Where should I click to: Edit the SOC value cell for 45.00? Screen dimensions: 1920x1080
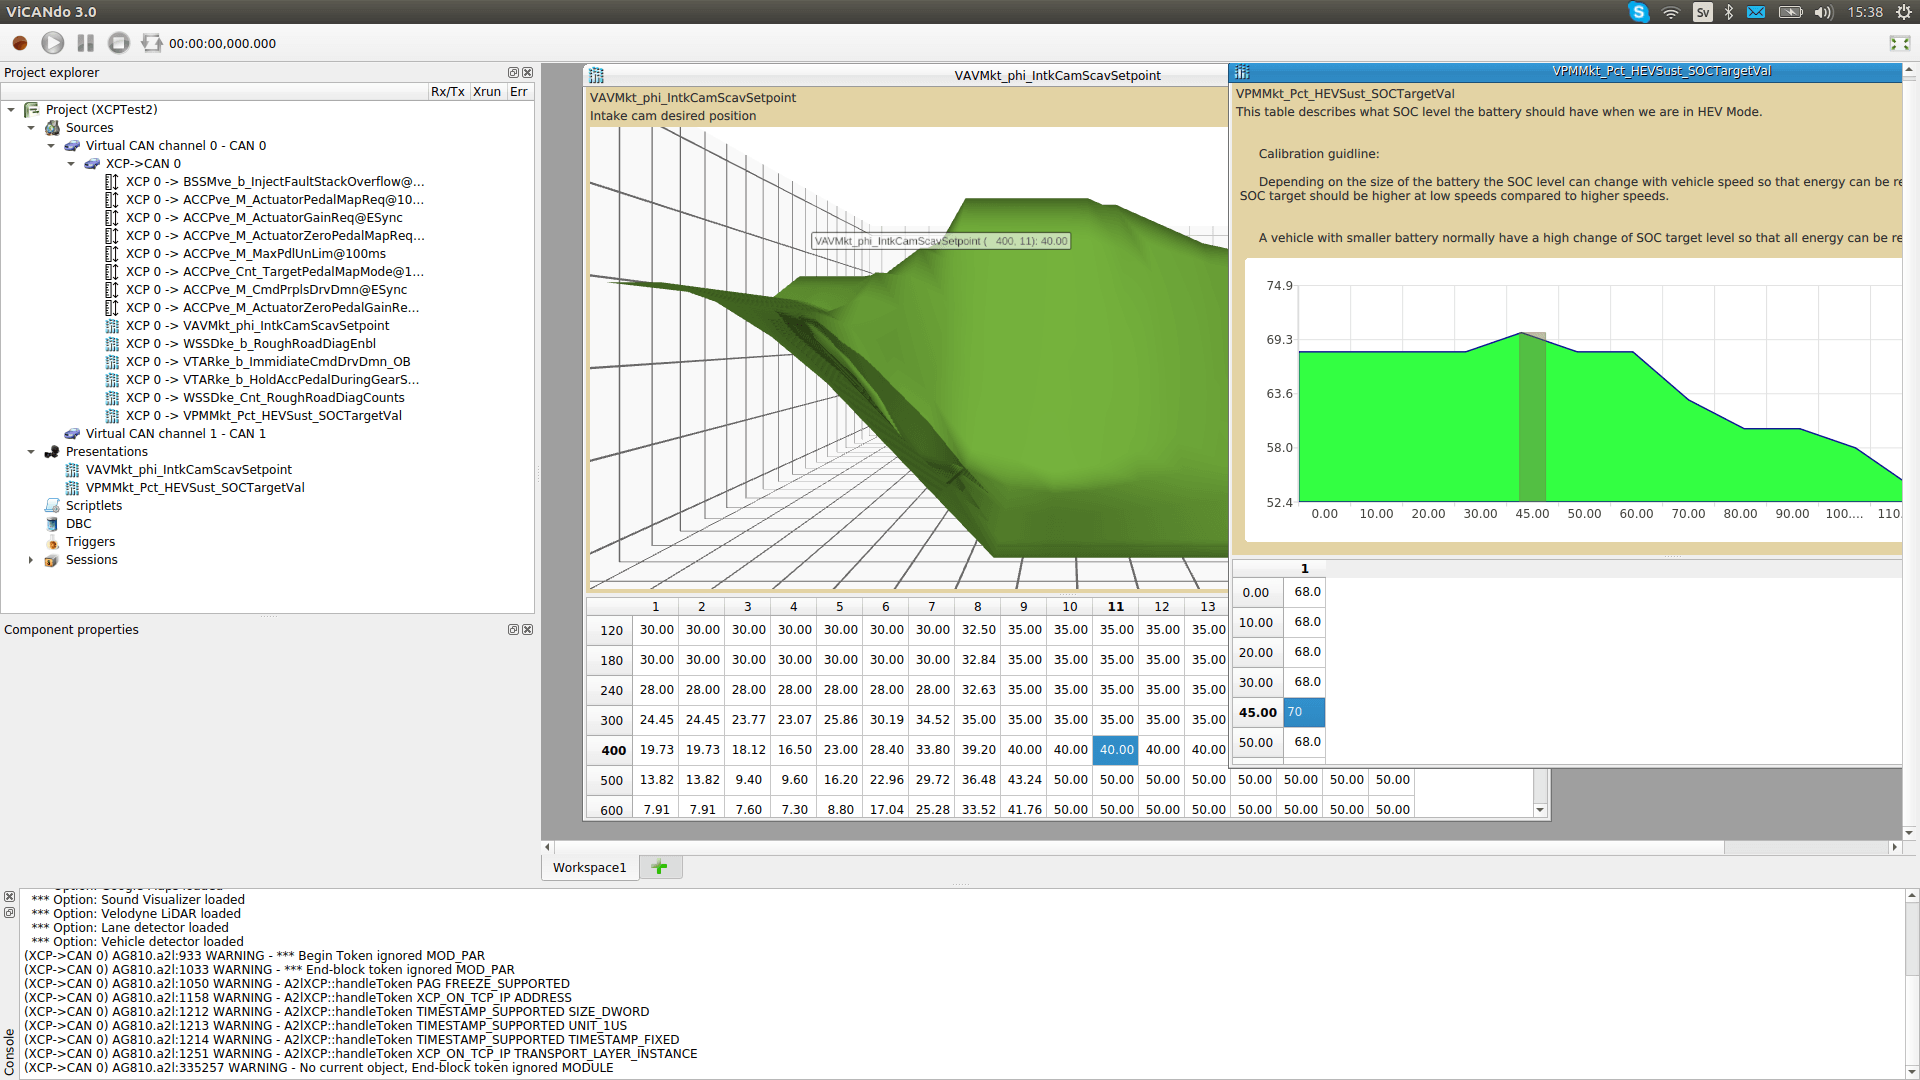[1304, 712]
